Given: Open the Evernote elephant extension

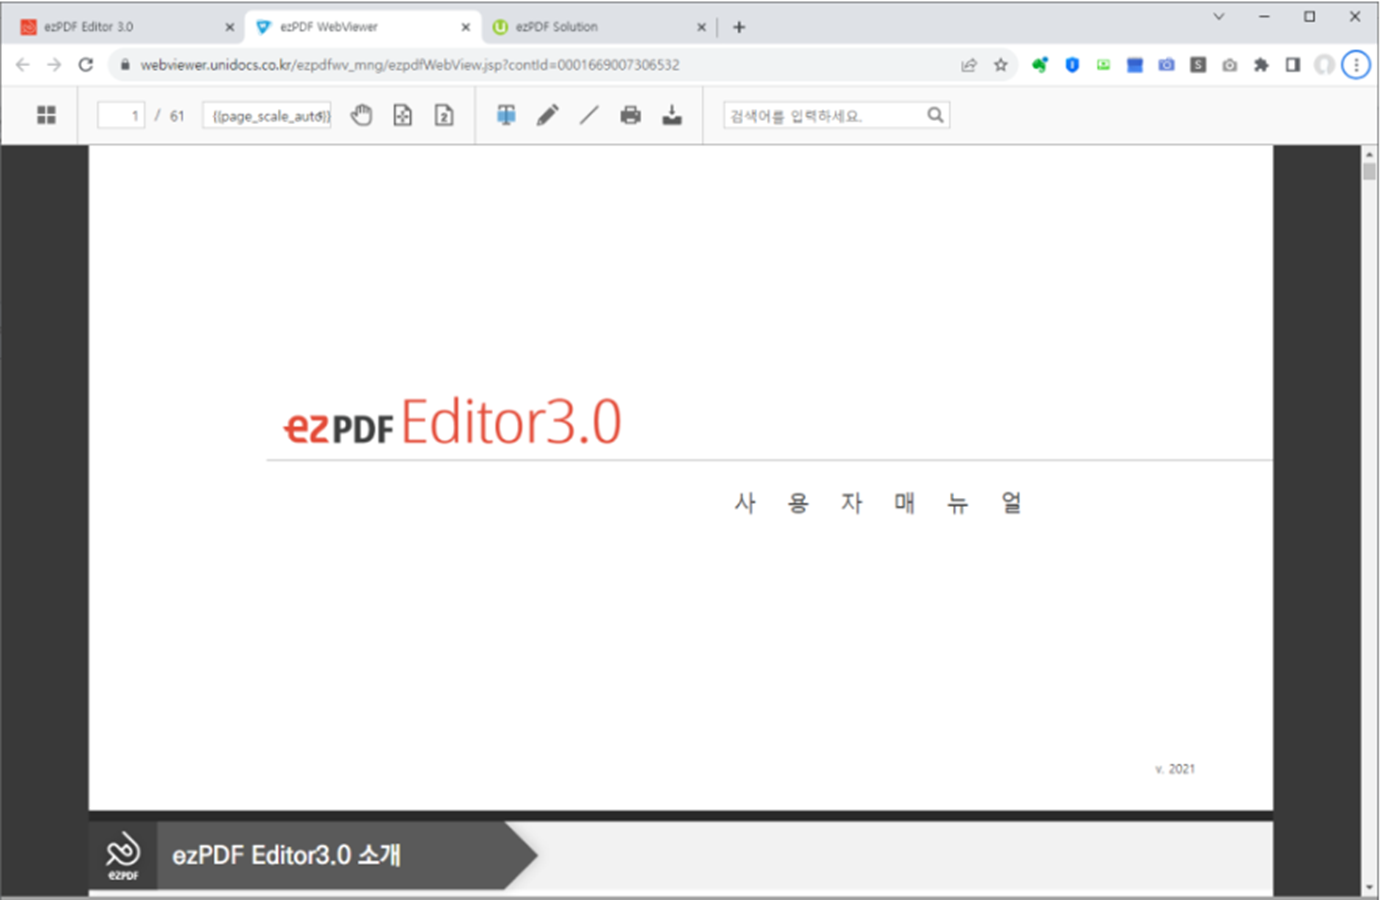Looking at the screenshot, I should [1041, 65].
